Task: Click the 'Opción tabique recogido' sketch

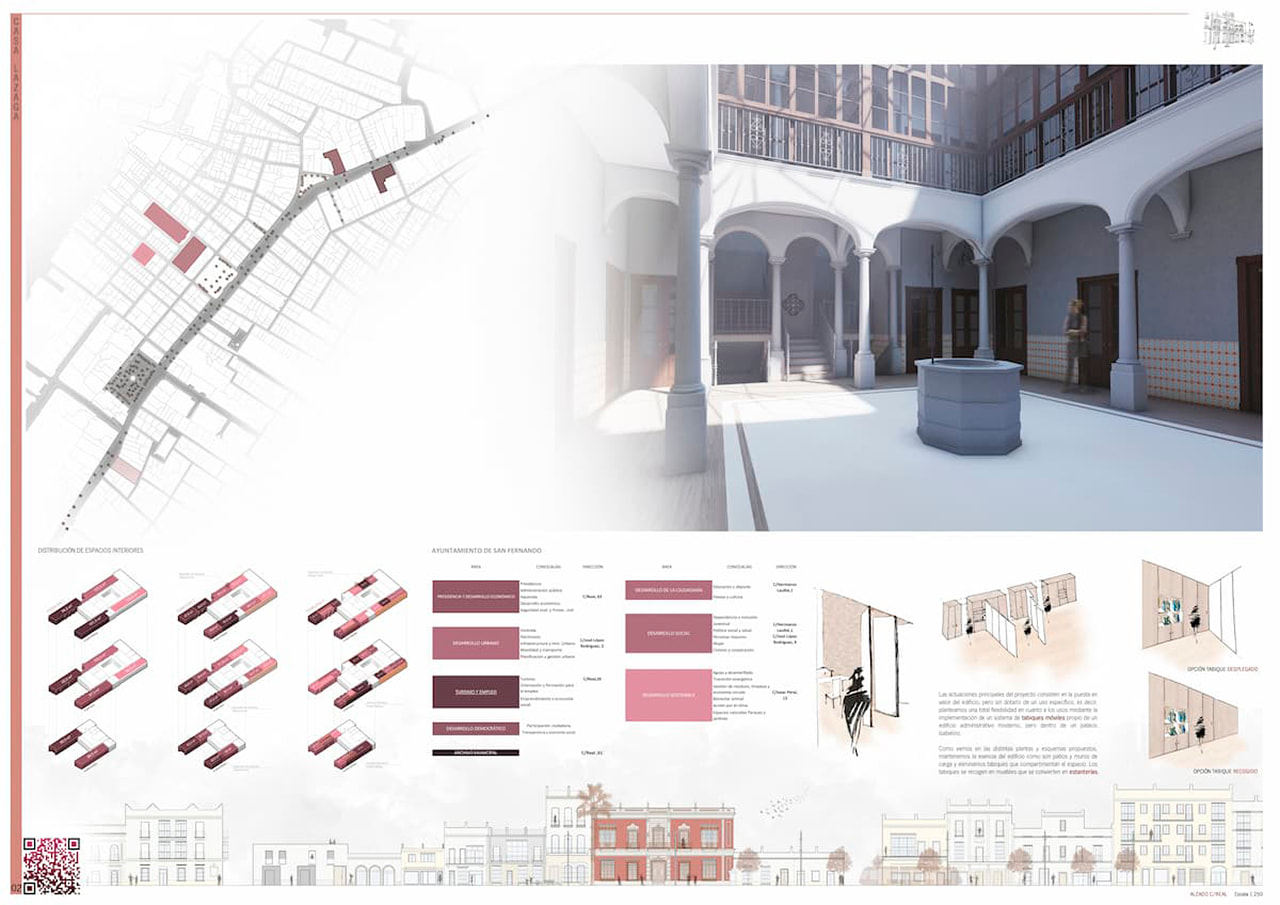Action: (1190, 716)
